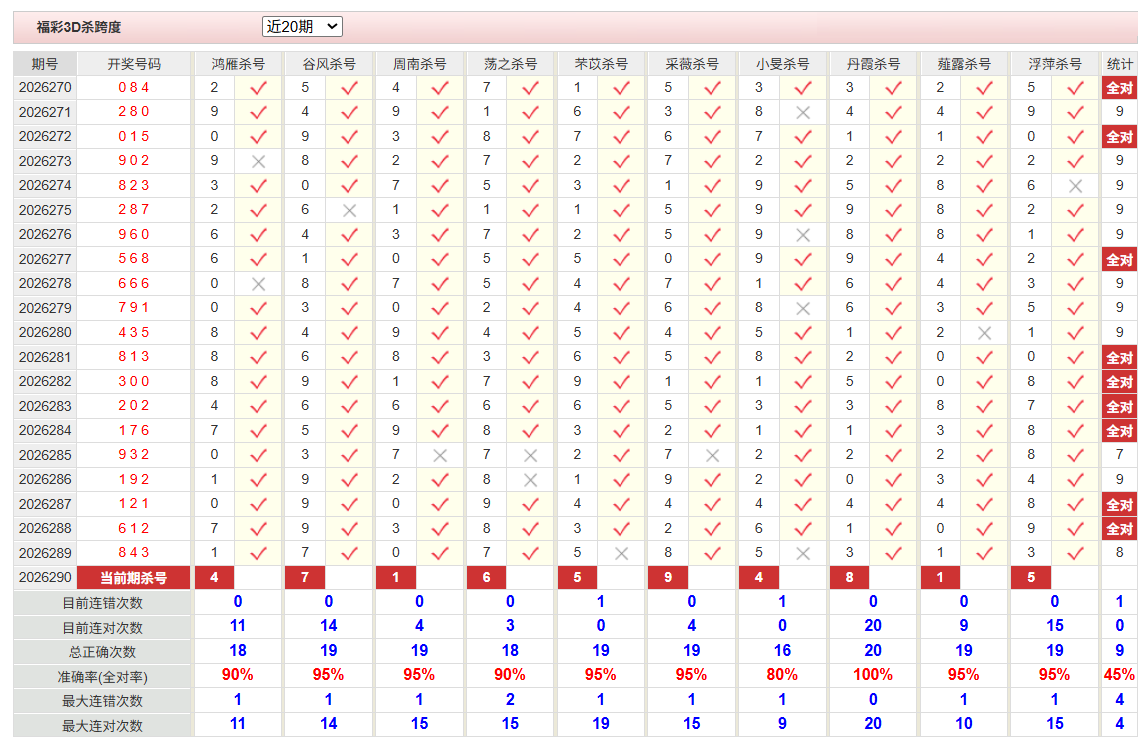Viewport: 1145px width, 750px height.
Task: Click the 总正确次数 row label
Action: click(x=102, y=652)
